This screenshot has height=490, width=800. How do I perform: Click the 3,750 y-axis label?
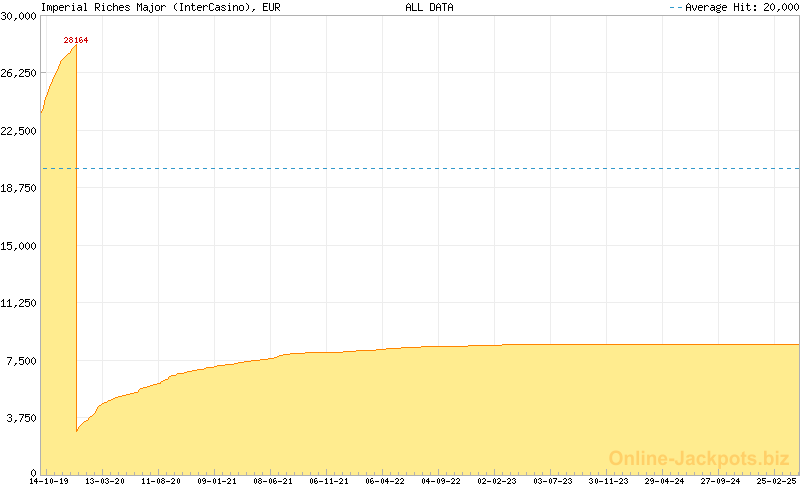click(x=22, y=418)
